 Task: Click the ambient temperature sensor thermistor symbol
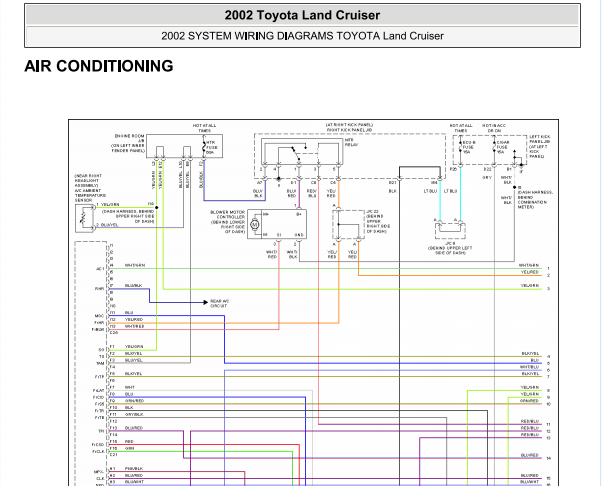(x=83, y=218)
